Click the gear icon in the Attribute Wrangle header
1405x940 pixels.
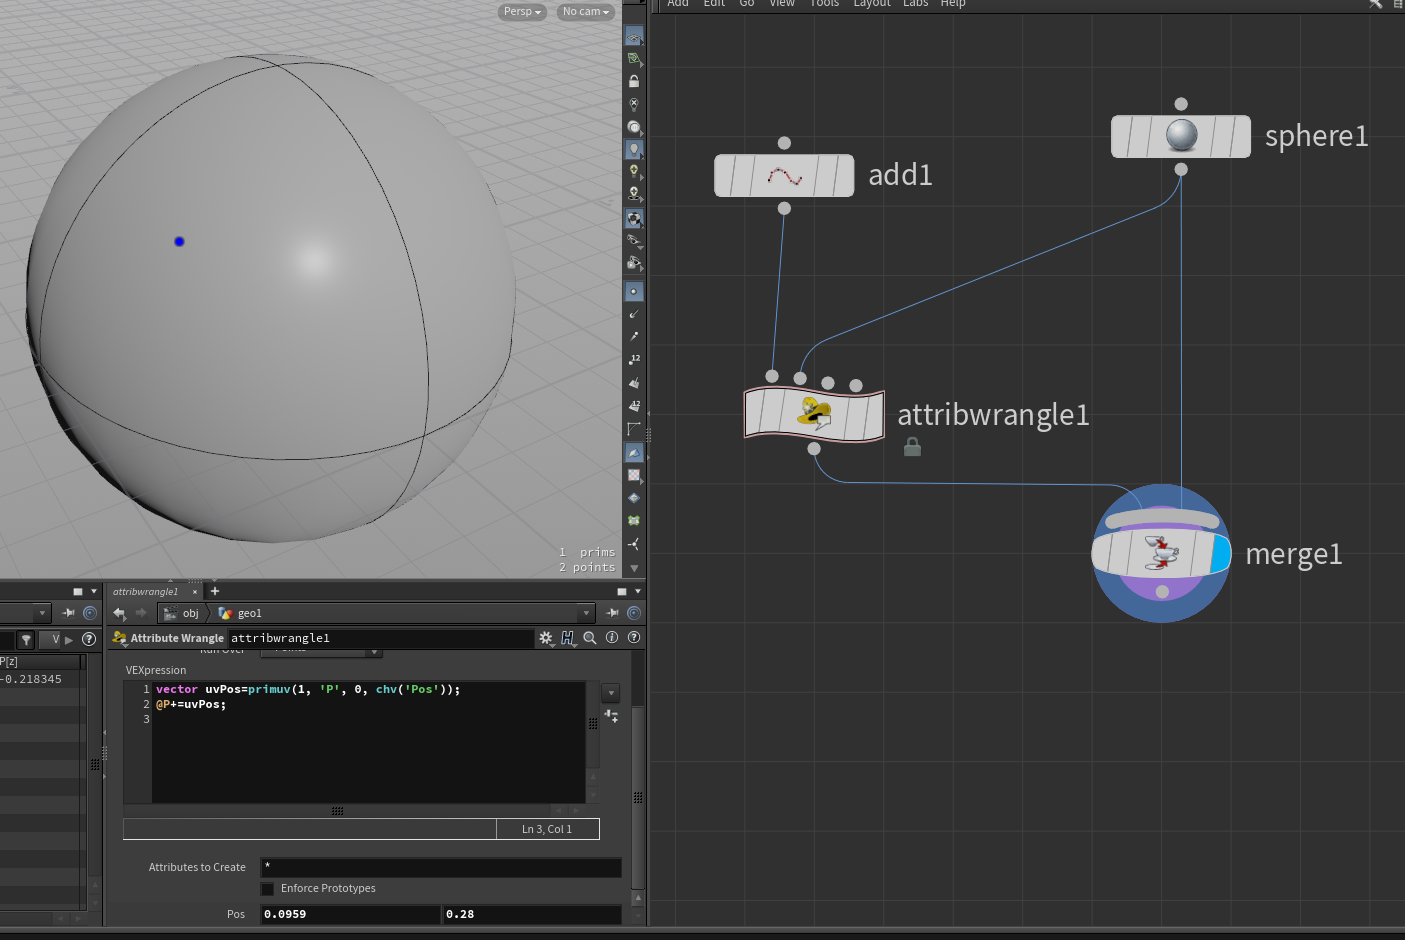545,638
